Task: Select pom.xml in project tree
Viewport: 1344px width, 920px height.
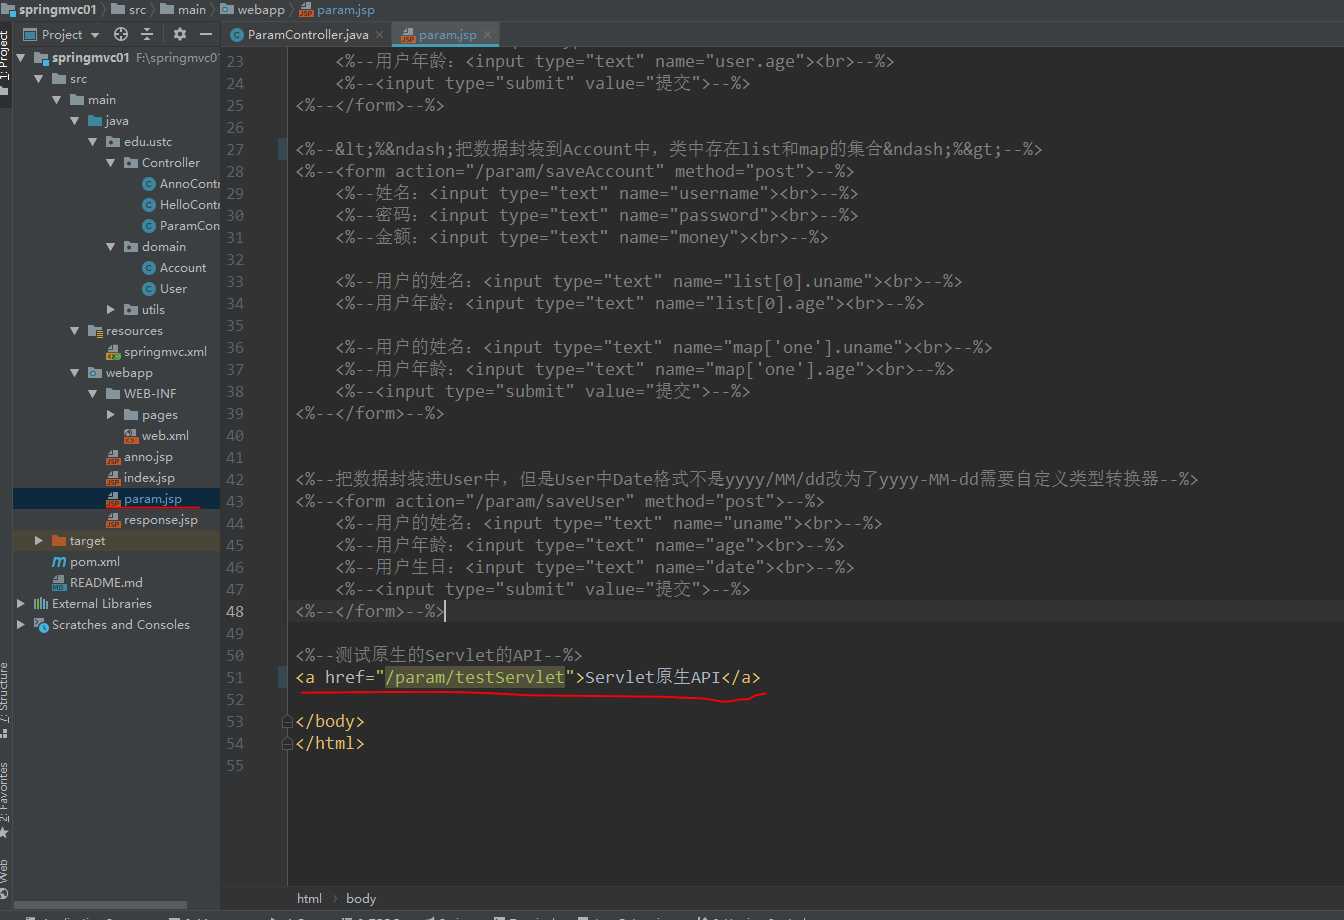Action: (x=86, y=561)
